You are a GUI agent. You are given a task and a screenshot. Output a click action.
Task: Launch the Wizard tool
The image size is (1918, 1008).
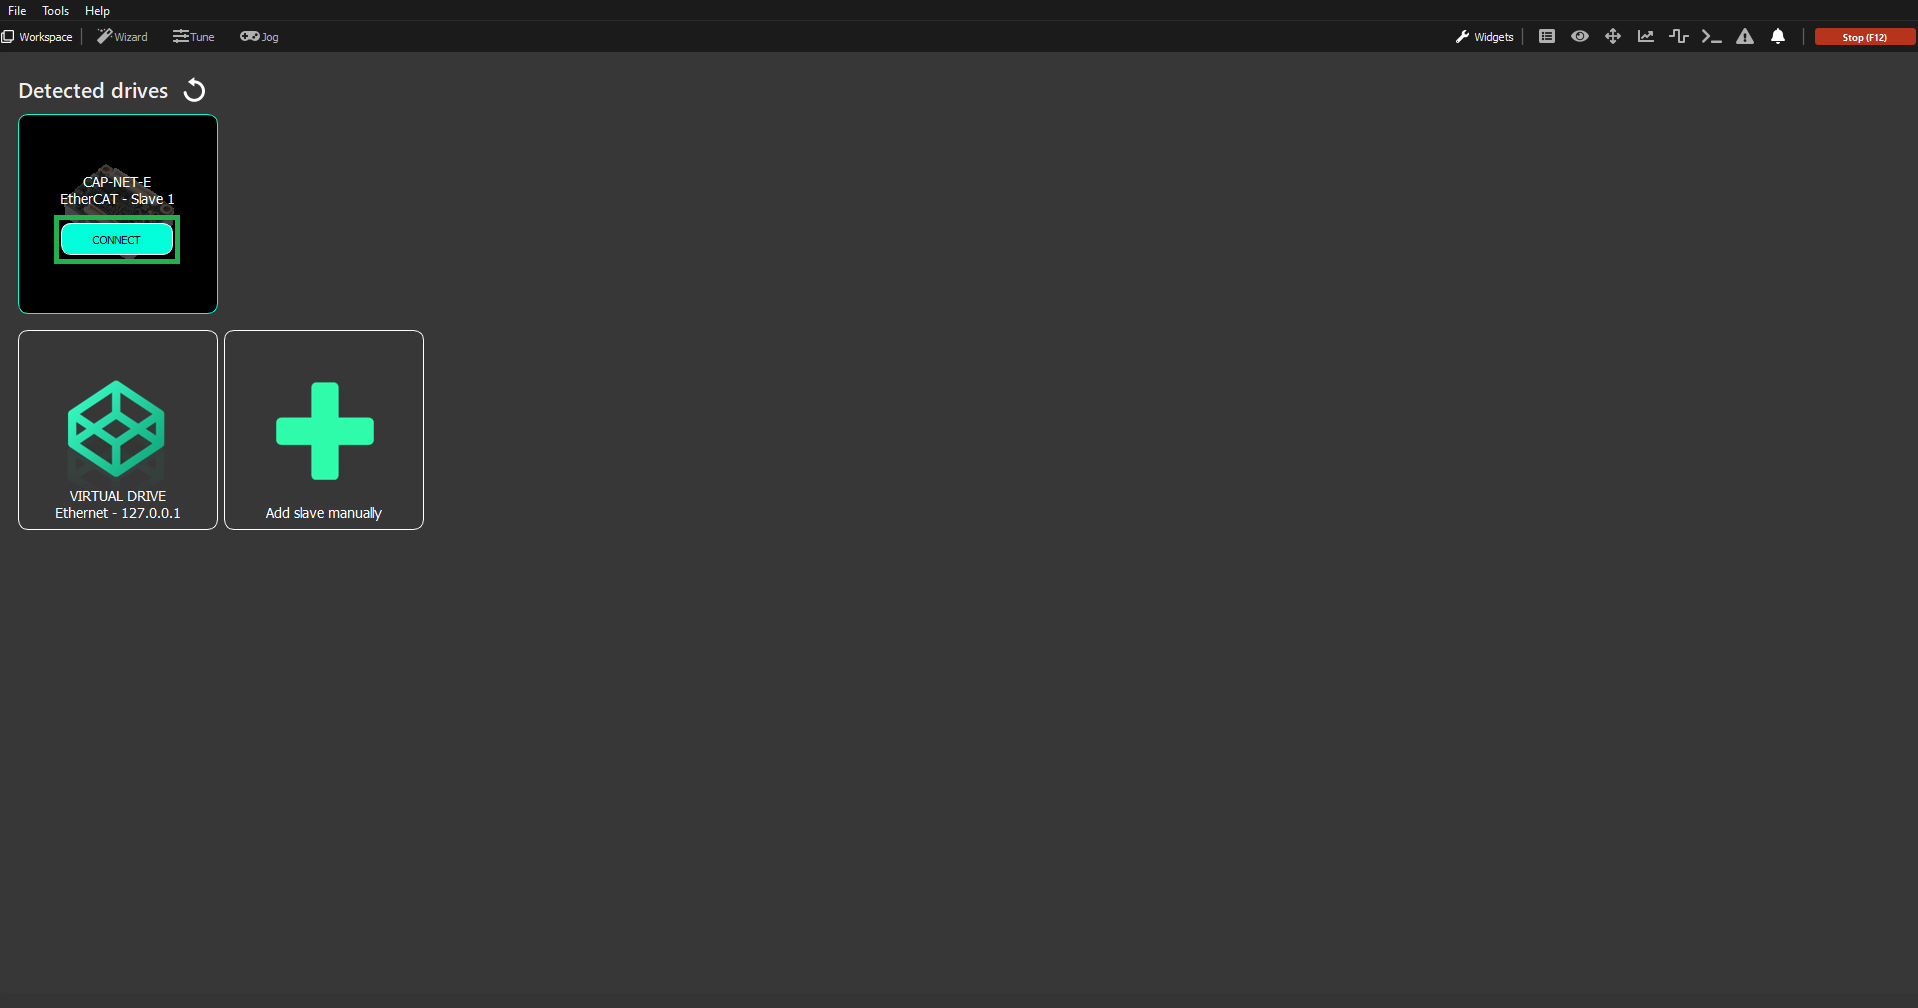click(x=122, y=37)
